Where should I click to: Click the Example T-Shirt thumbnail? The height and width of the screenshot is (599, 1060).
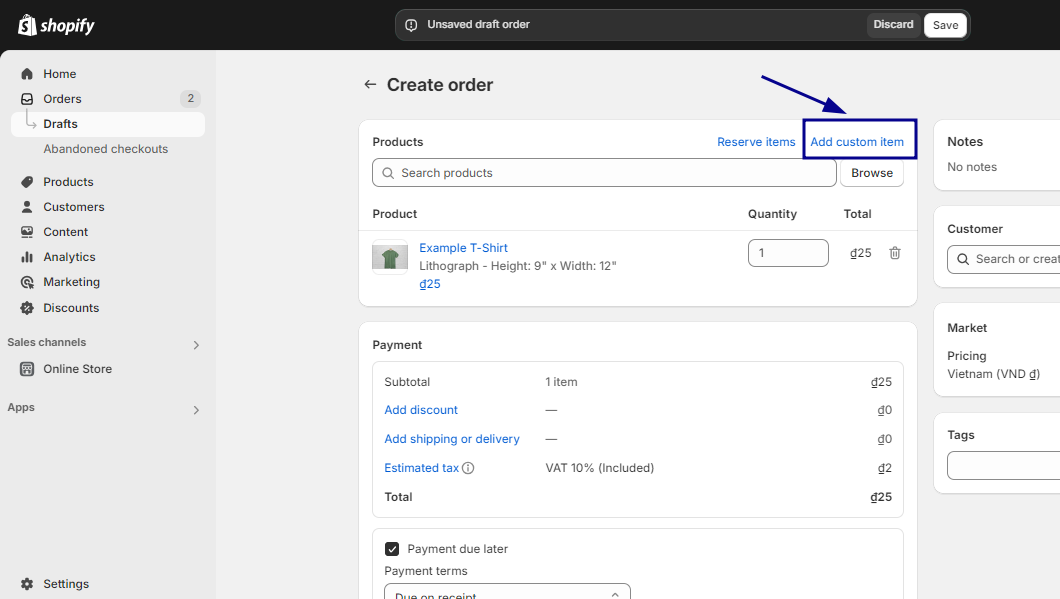tap(390, 257)
